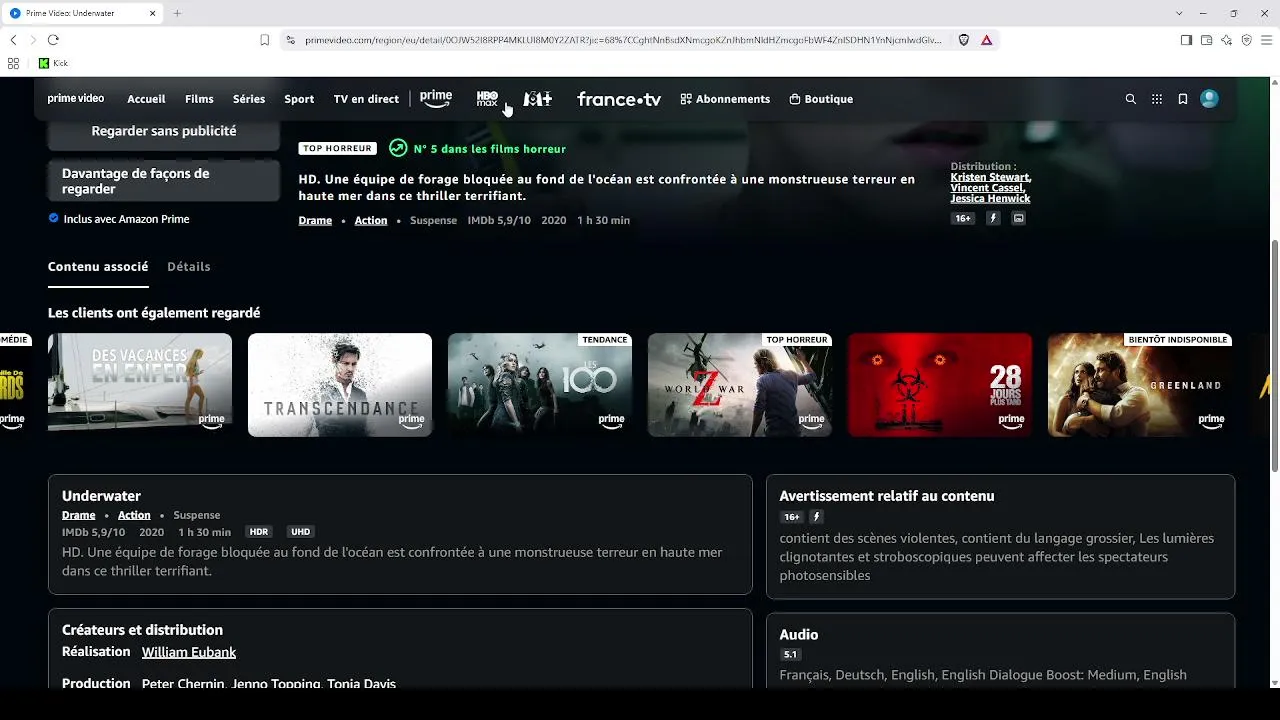Open the tab search chevron

point(1179,13)
